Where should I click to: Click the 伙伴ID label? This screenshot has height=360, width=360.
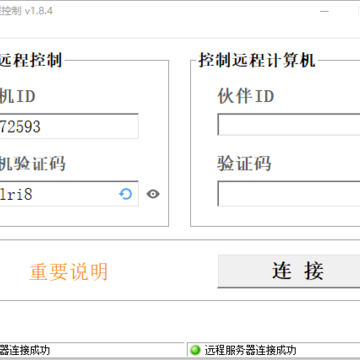coord(246,96)
